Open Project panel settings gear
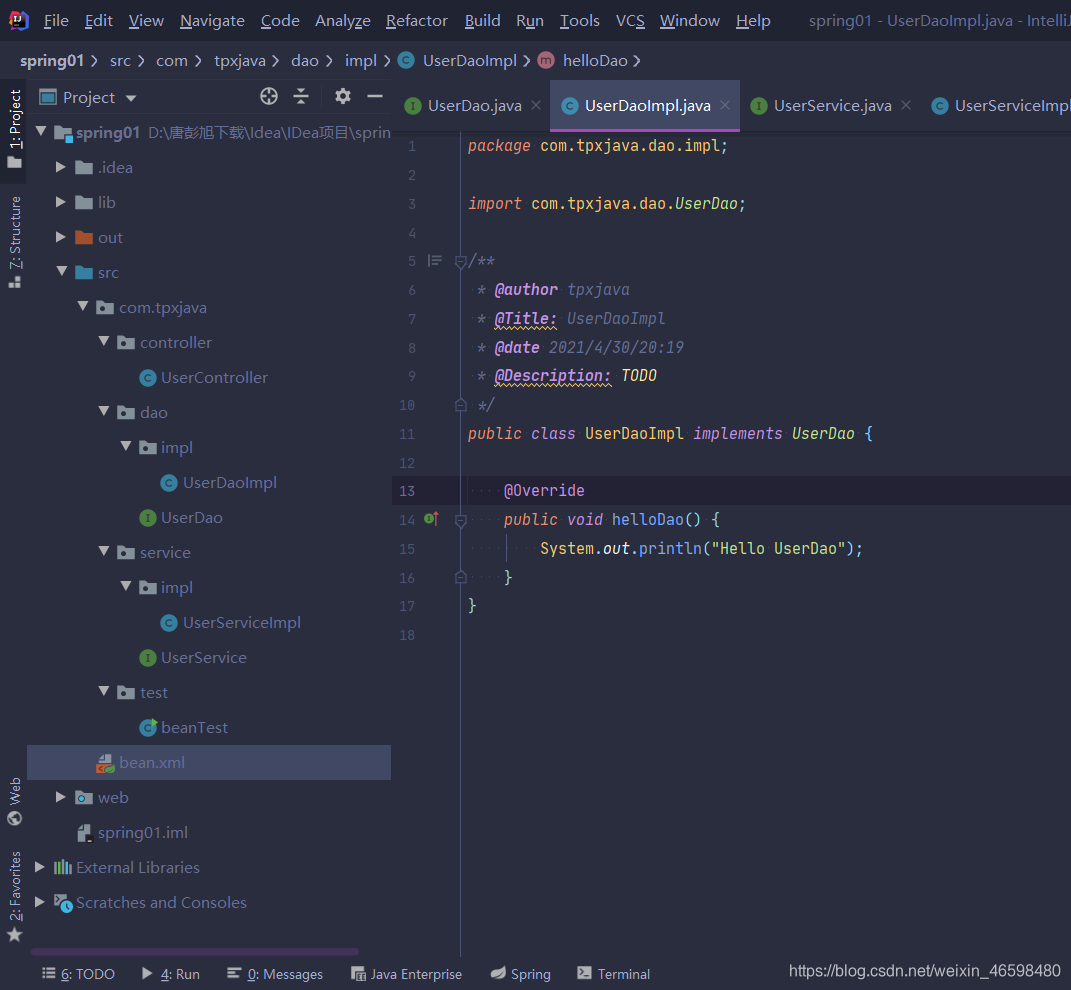Viewport: 1071px width, 990px height. [343, 96]
